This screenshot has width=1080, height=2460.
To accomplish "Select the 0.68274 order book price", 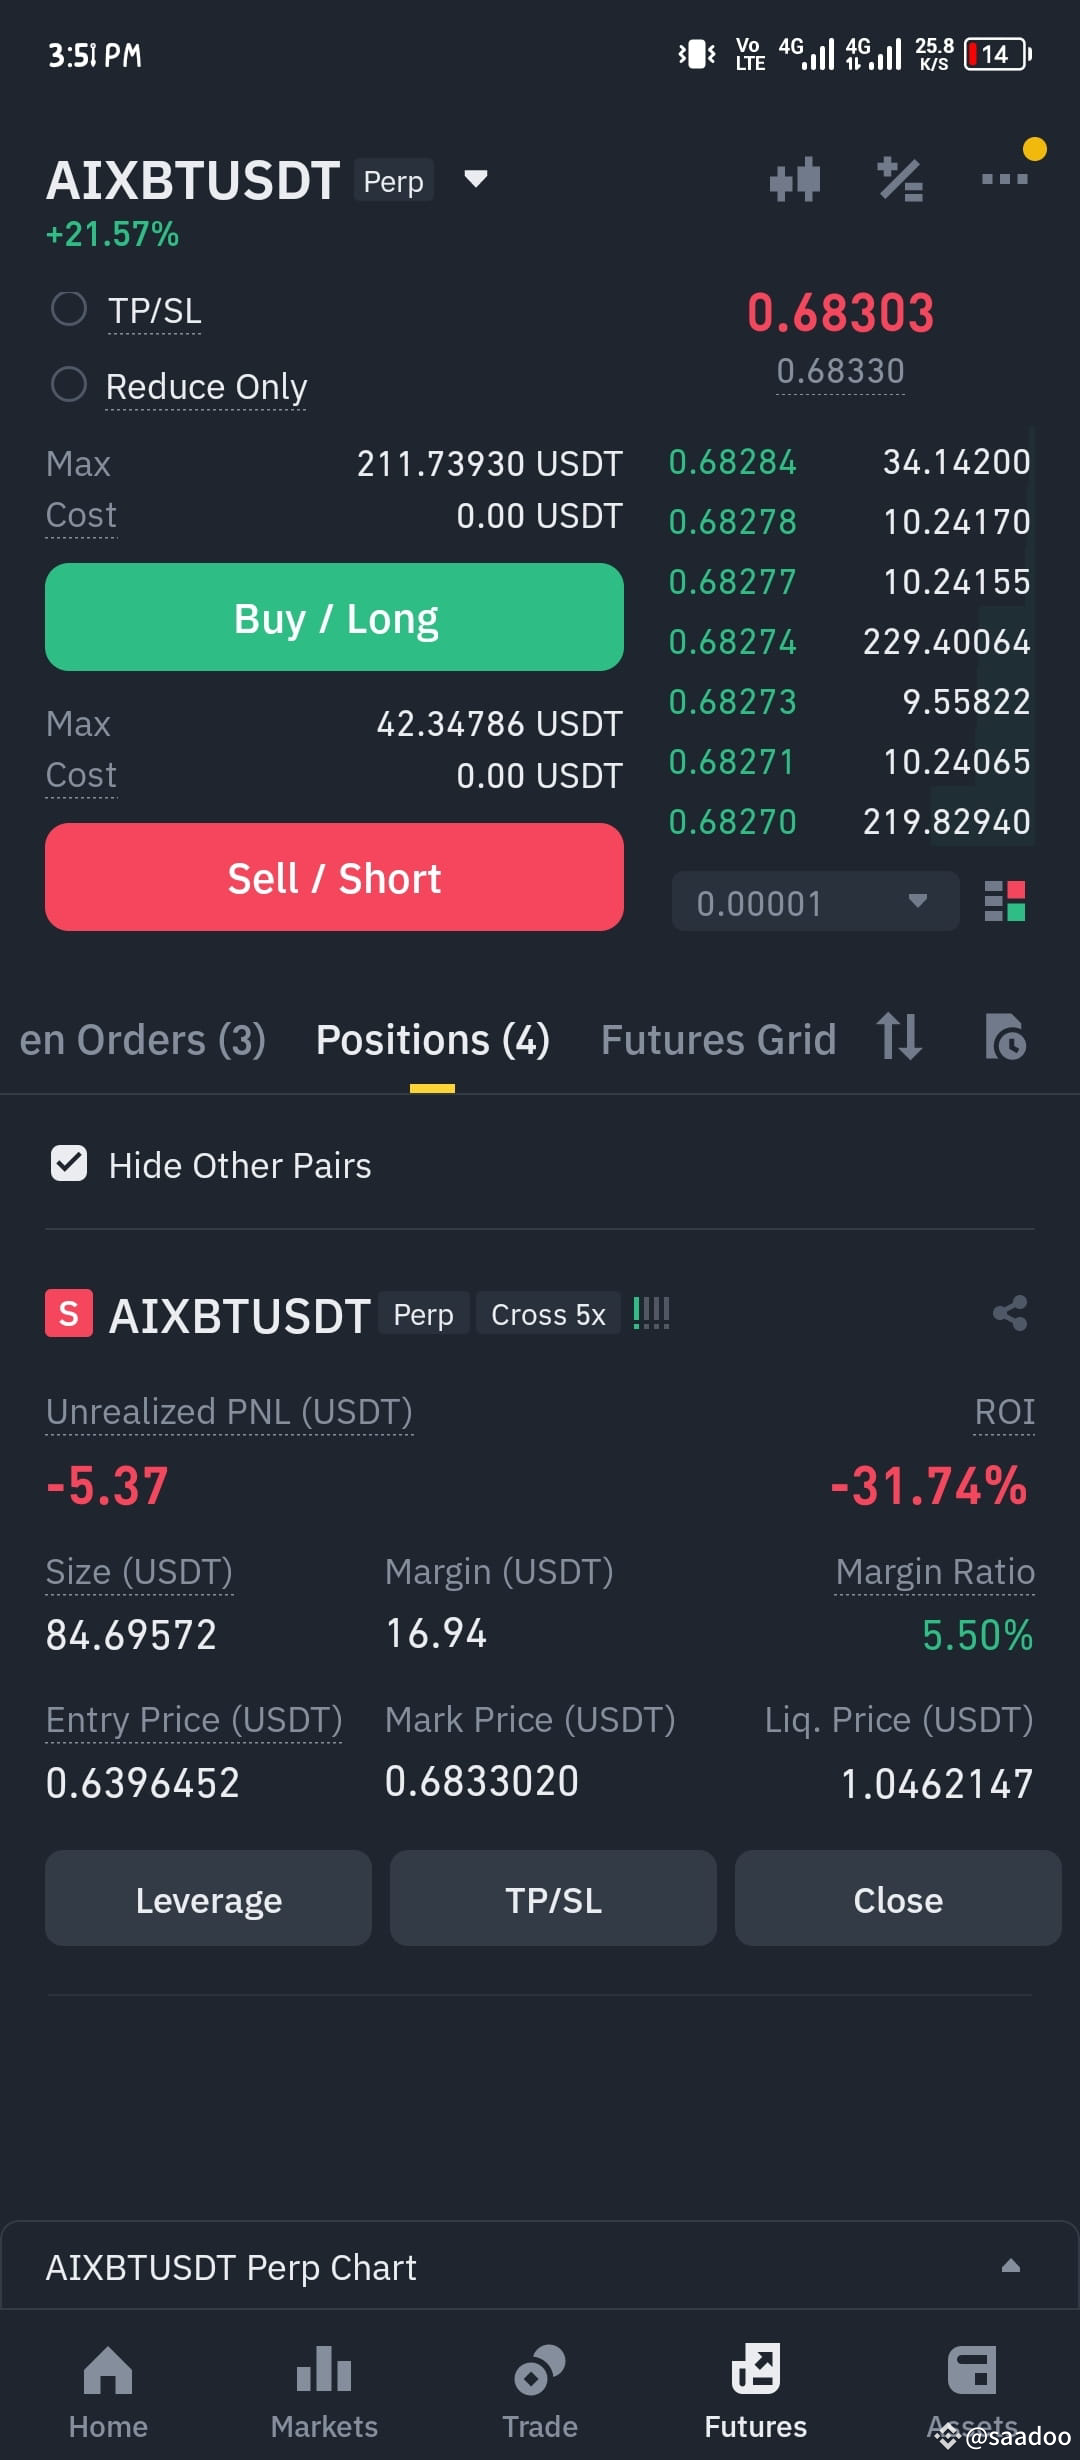I will pyautogui.click(x=732, y=642).
